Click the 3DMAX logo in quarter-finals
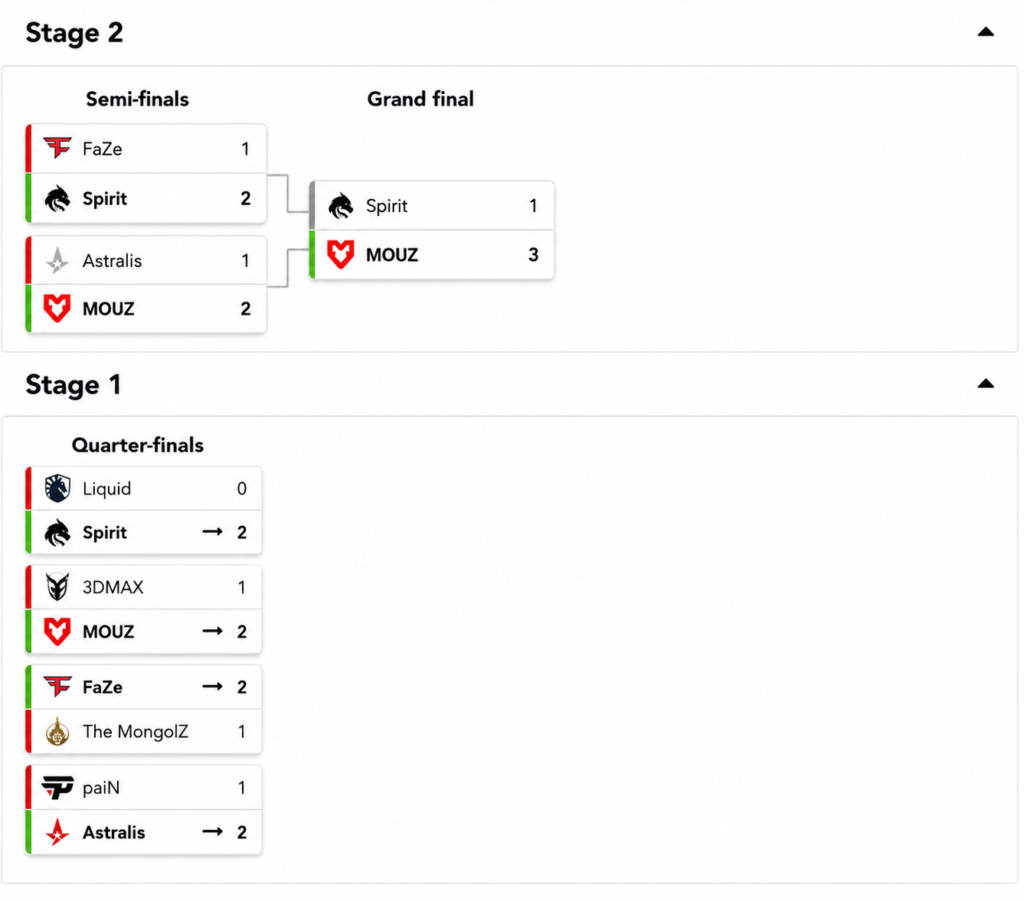This screenshot has width=1024, height=901. pyautogui.click(x=57, y=587)
